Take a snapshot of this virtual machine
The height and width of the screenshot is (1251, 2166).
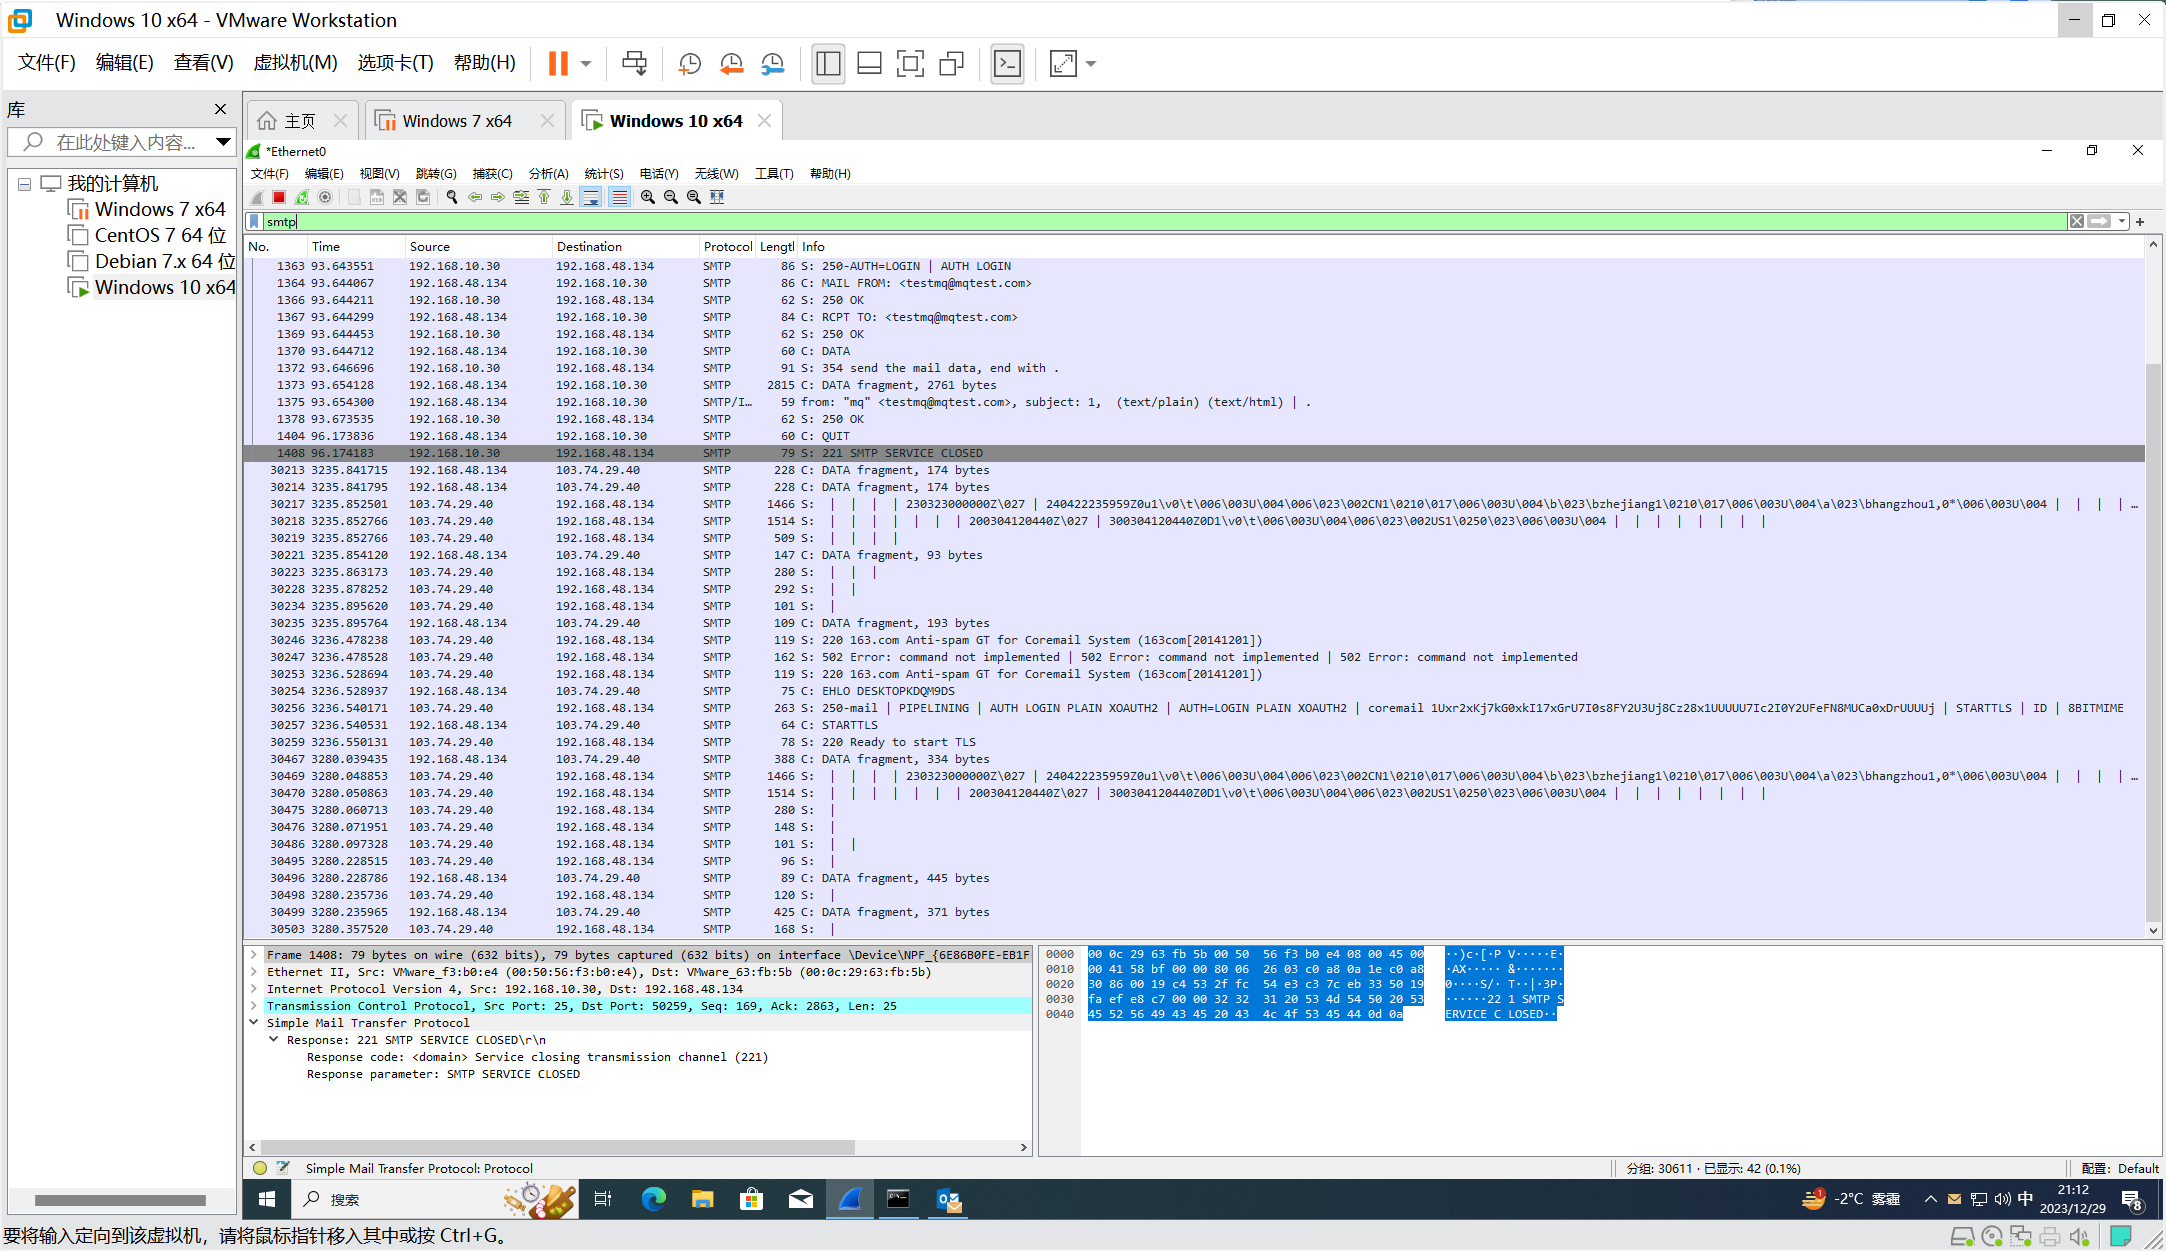pos(690,64)
